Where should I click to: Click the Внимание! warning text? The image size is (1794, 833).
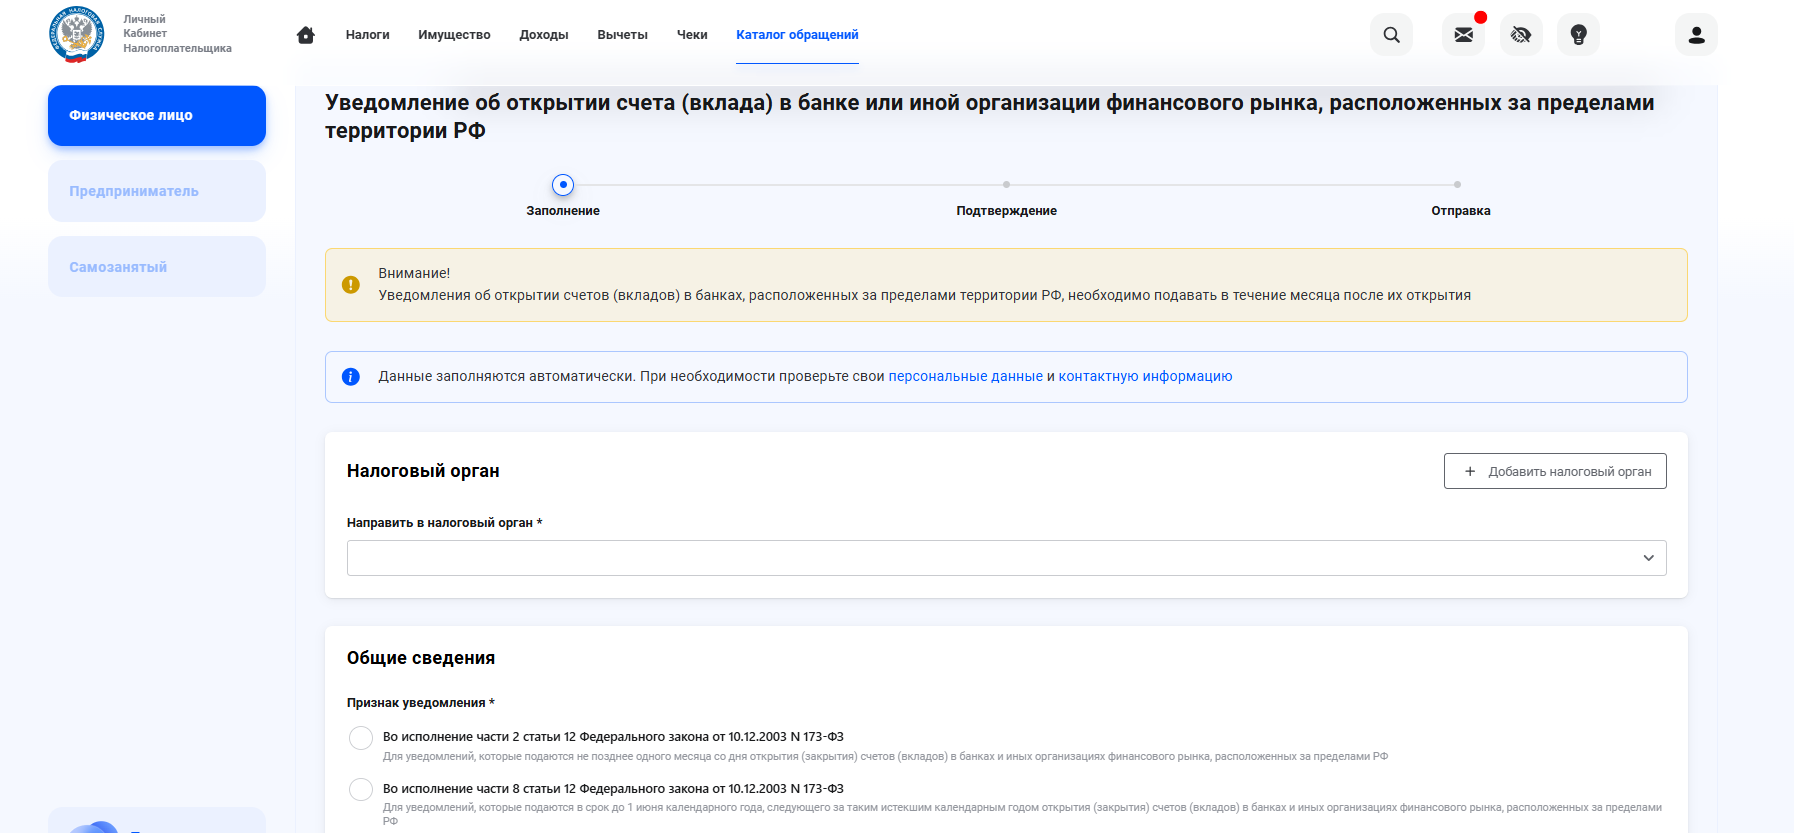[414, 273]
